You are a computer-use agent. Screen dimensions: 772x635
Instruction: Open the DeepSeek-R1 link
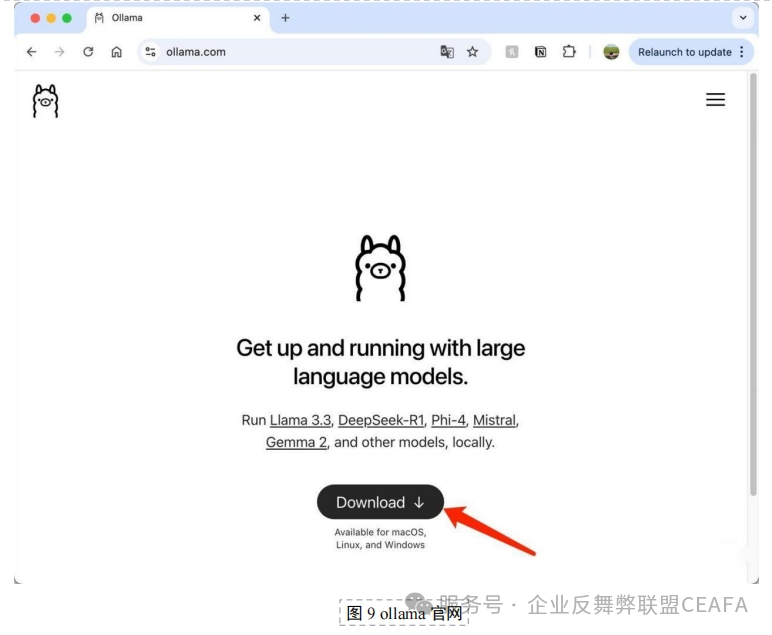point(381,420)
